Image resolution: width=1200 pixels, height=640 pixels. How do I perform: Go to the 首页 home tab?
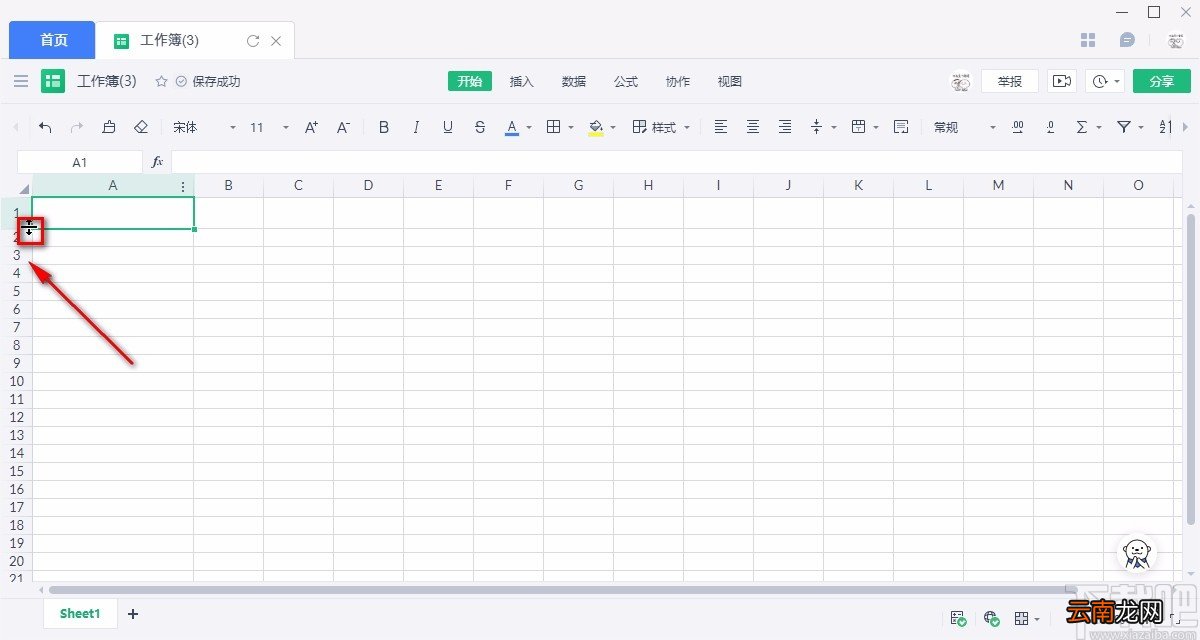pos(53,40)
